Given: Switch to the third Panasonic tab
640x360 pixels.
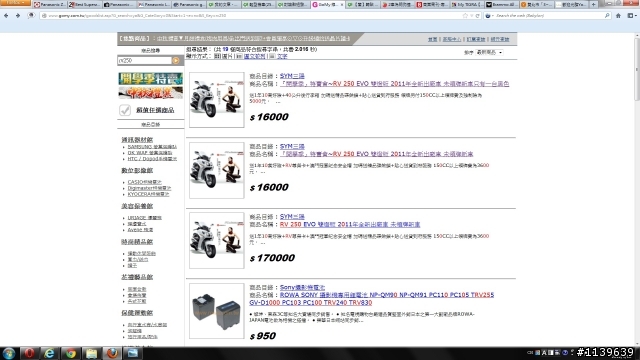Looking at the screenshot, I should pos(119,4).
